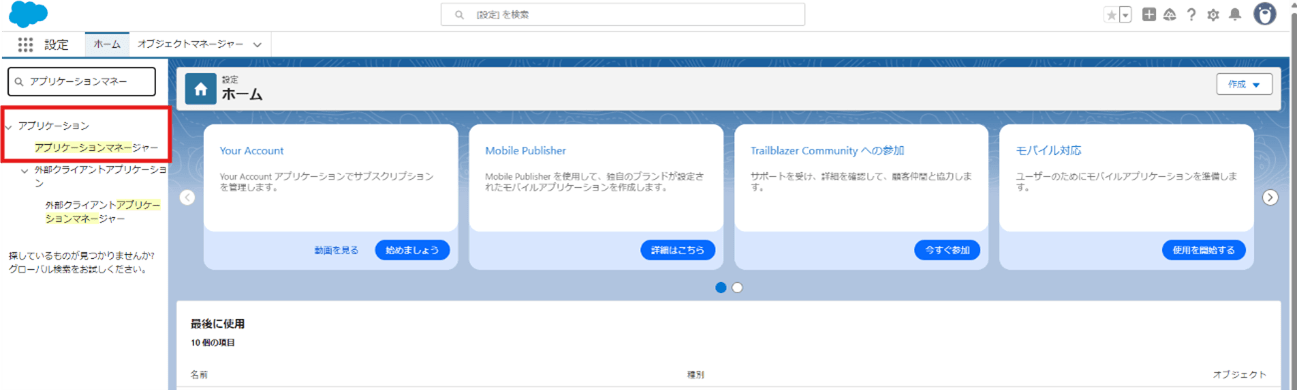
Task: Click the 詳細はこちら button
Action: [678, 250]
